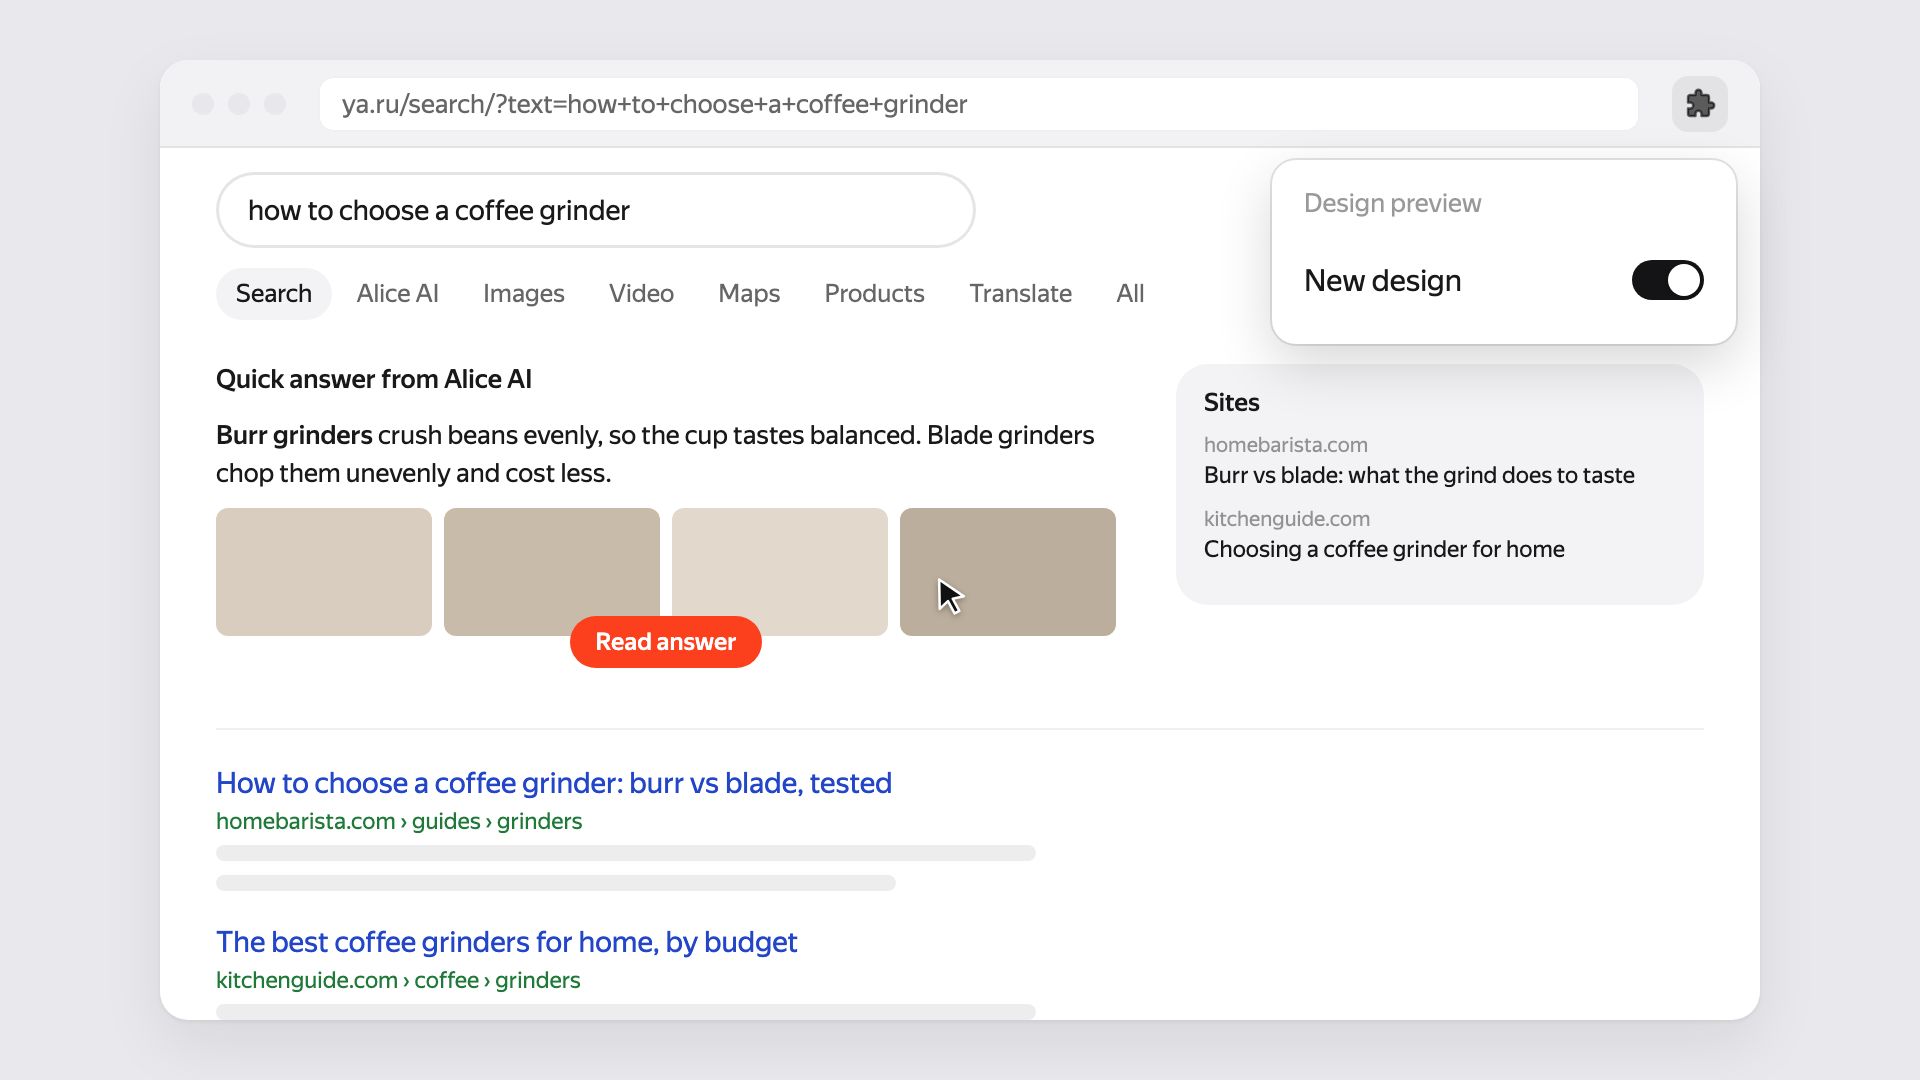Open result 'The best coffee grinders for home, by budget'
Screen dimensions: 1920x1080
pos(507,942)
